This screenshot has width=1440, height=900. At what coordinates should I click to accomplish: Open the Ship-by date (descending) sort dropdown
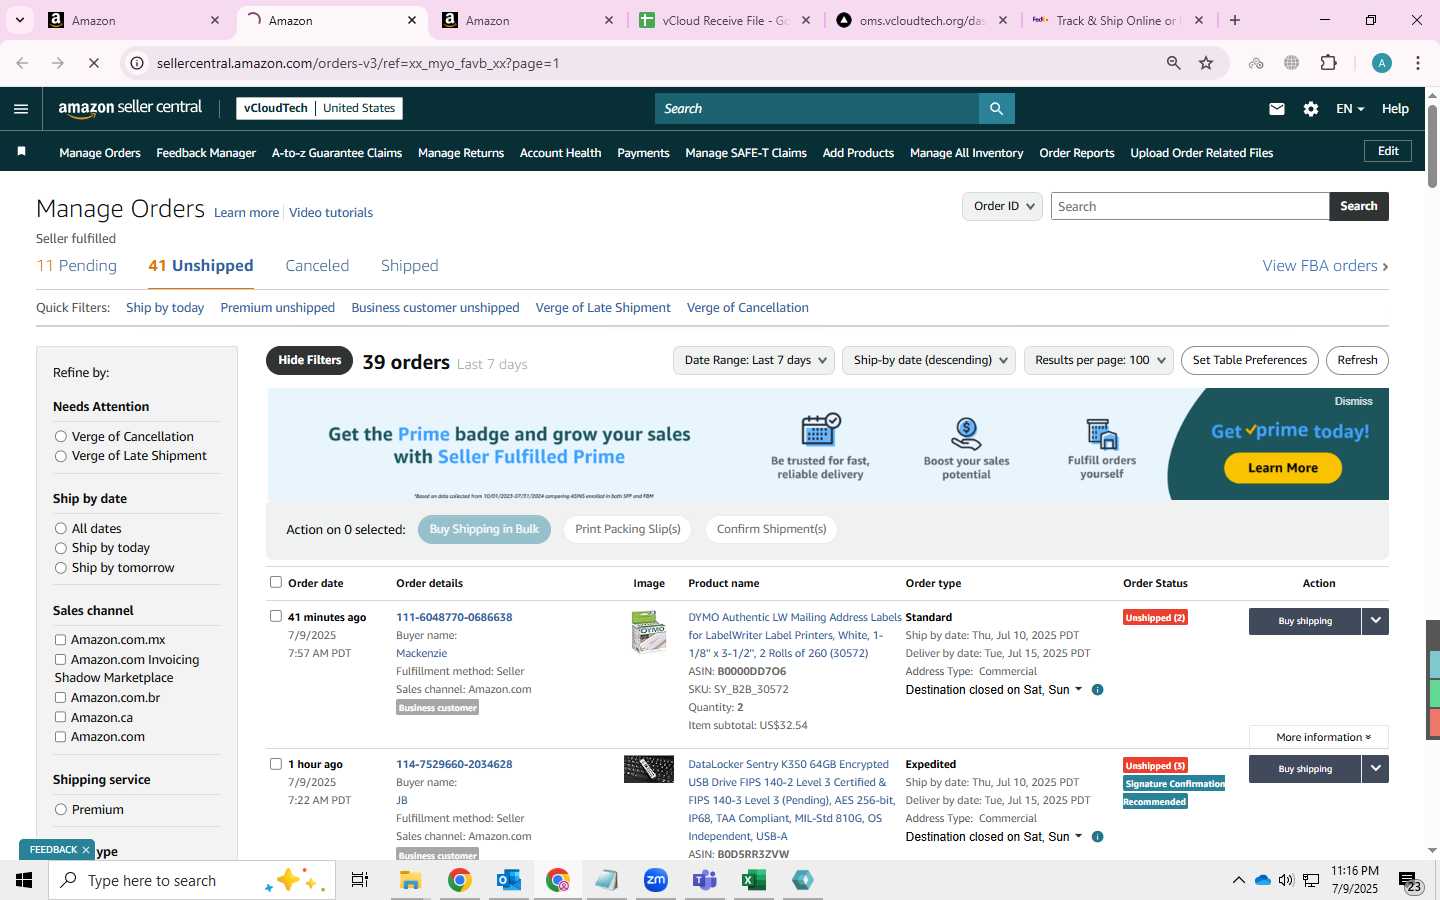[930, 360]
